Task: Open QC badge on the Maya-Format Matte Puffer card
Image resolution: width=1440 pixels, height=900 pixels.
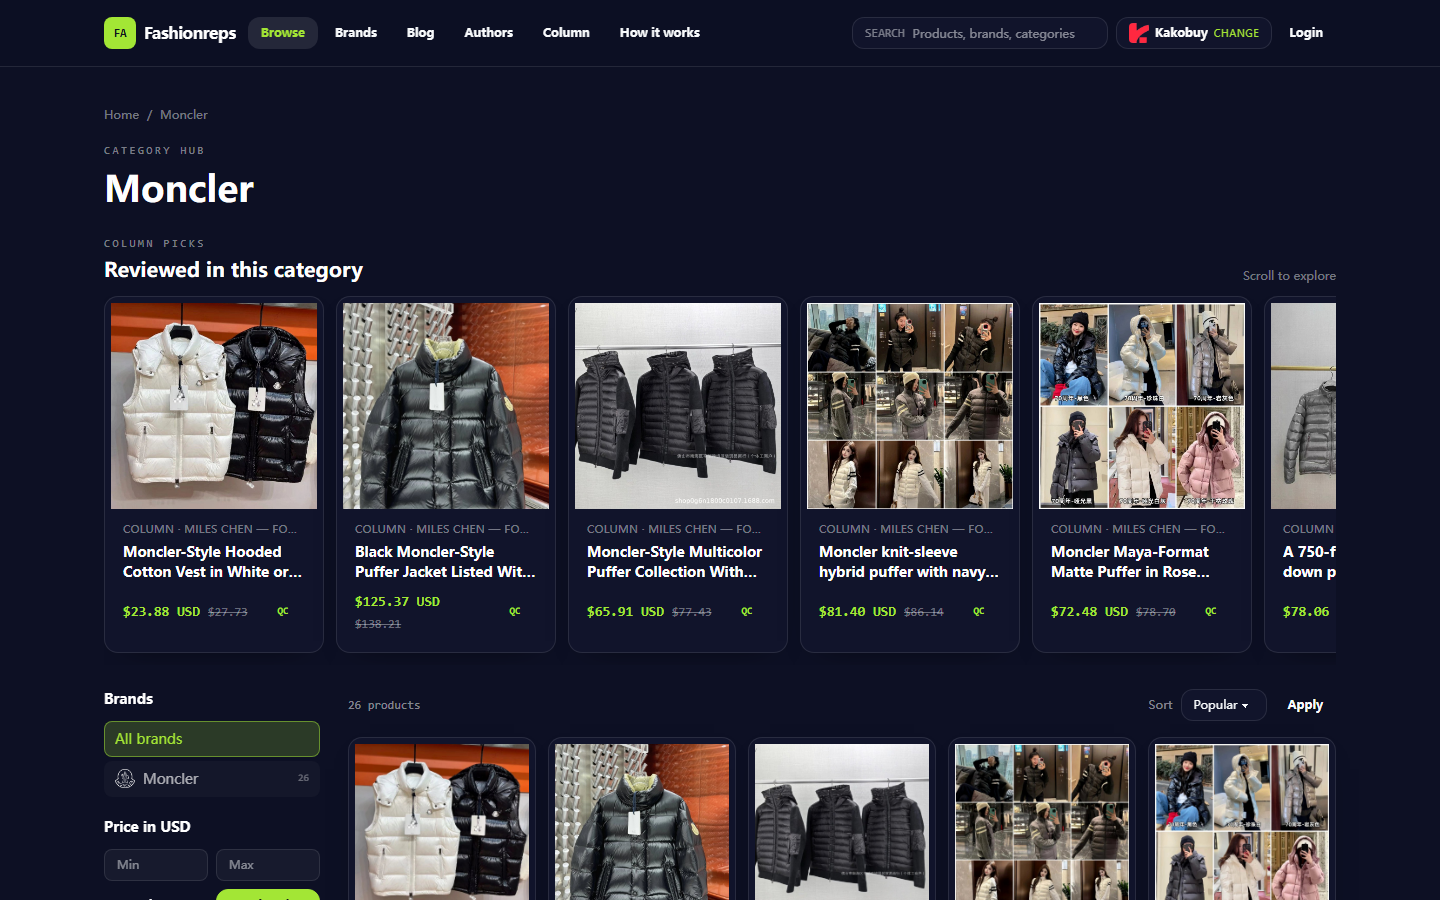Action: click(x=1211, y=611)
